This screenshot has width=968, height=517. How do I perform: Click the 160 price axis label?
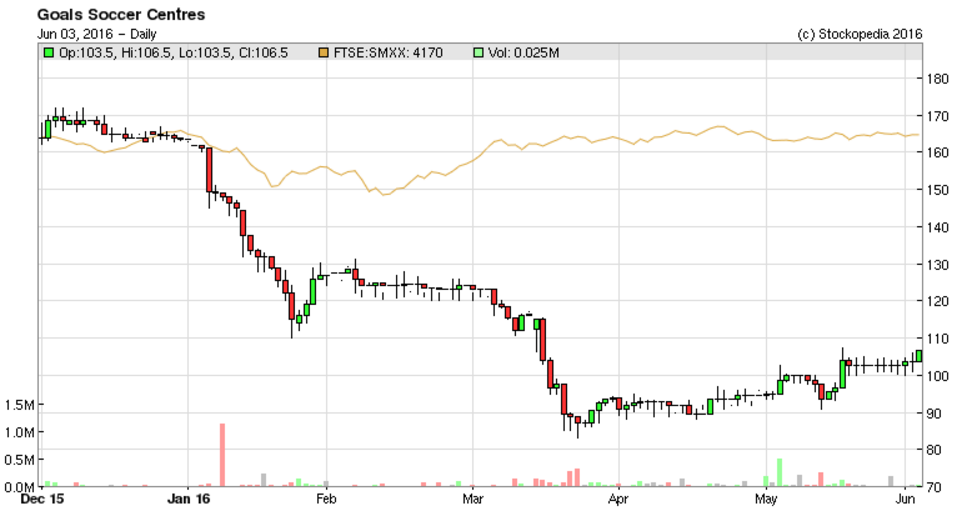pos(937,153)
